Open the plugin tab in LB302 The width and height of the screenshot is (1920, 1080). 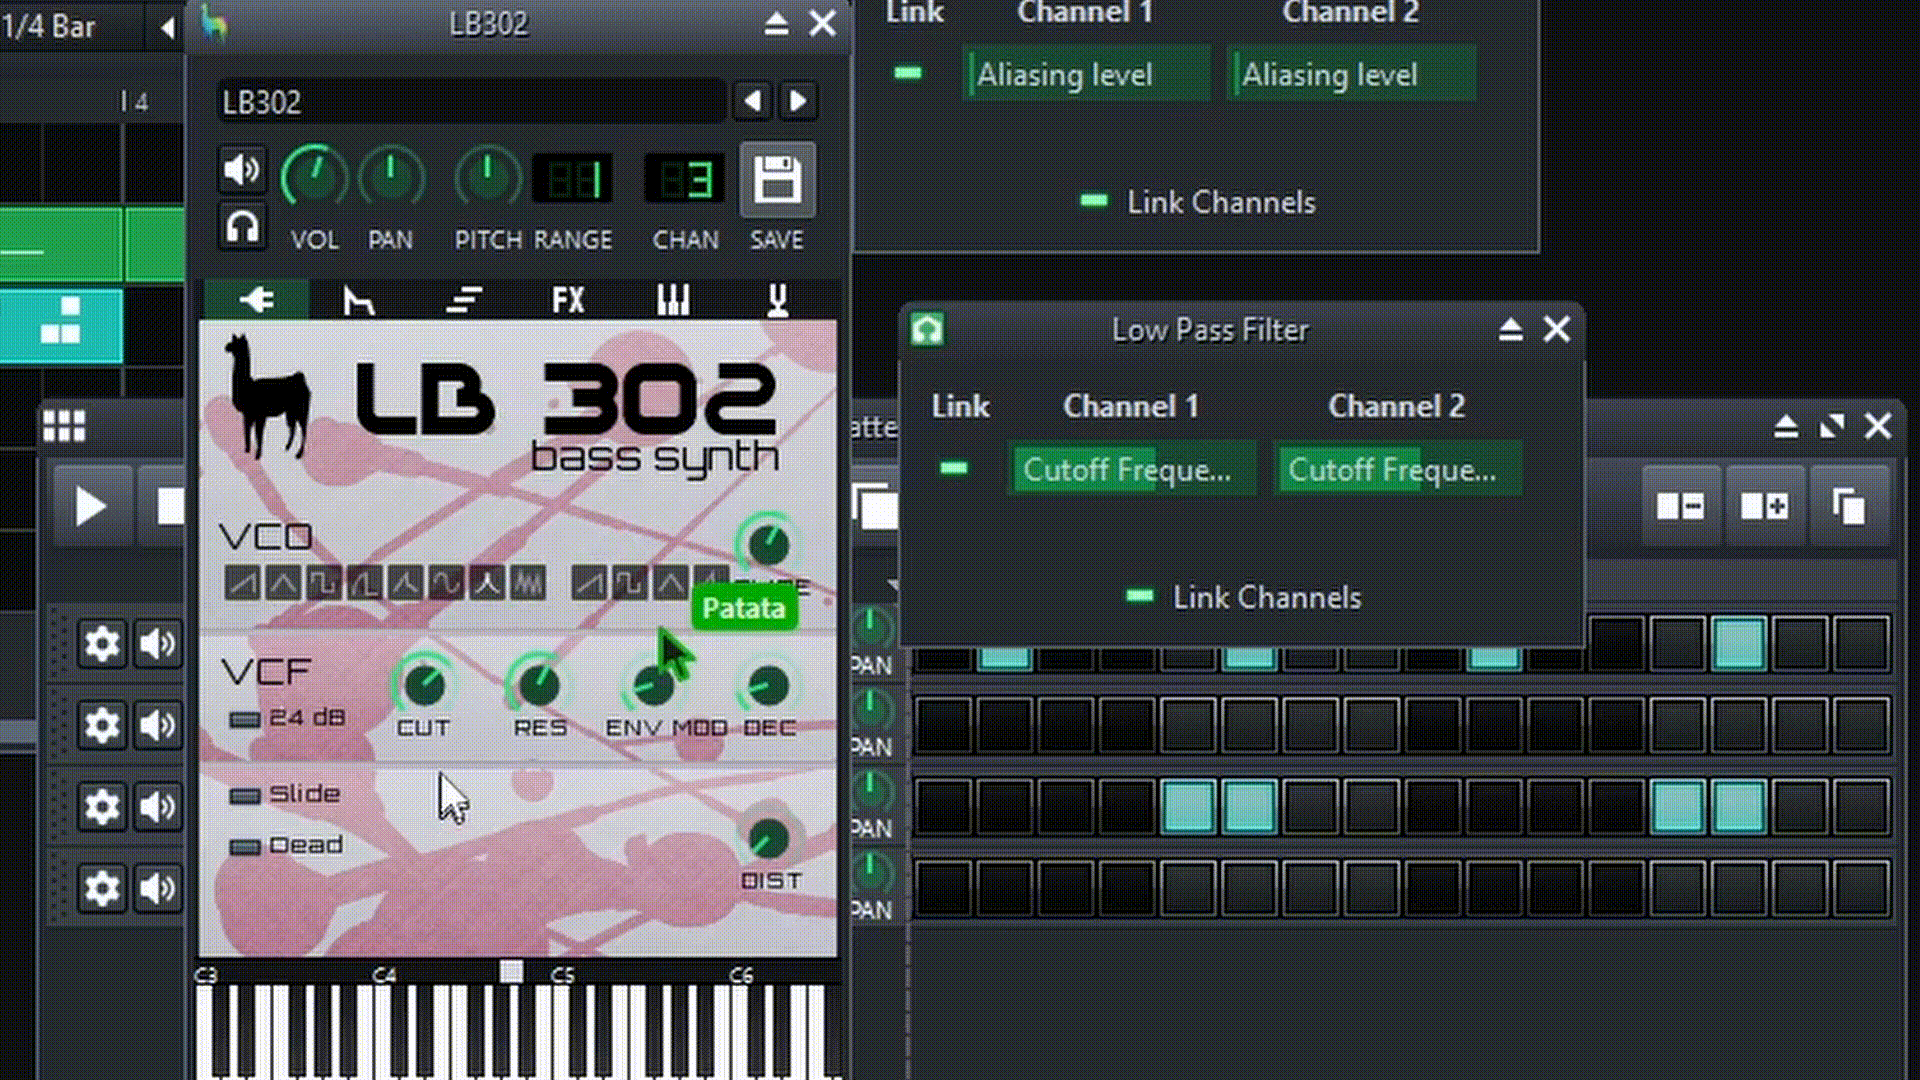(x=257, y=299)
